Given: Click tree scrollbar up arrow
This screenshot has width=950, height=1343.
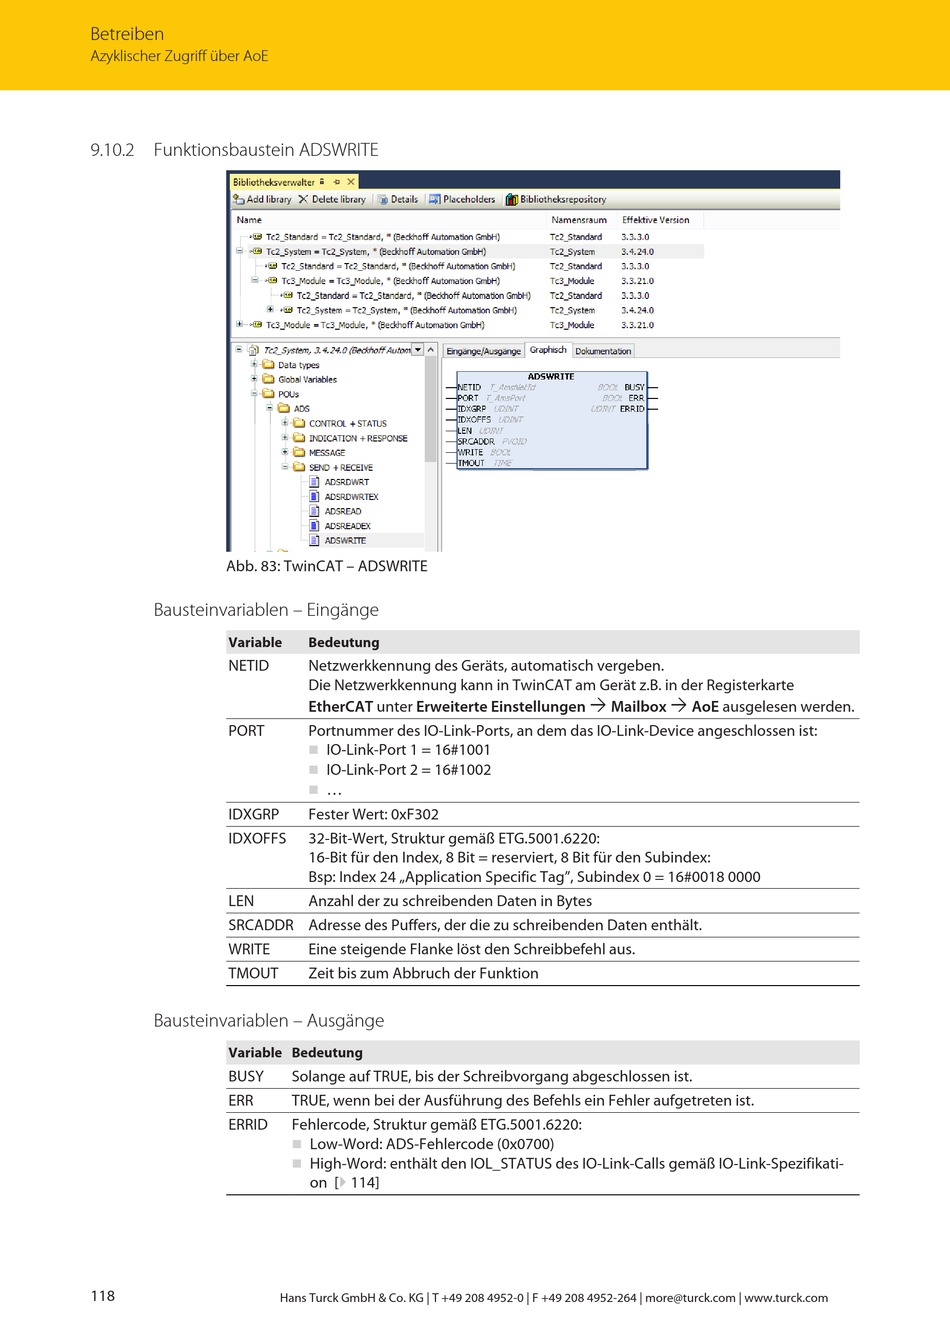Looking at the screenshot, I should 432,350.
